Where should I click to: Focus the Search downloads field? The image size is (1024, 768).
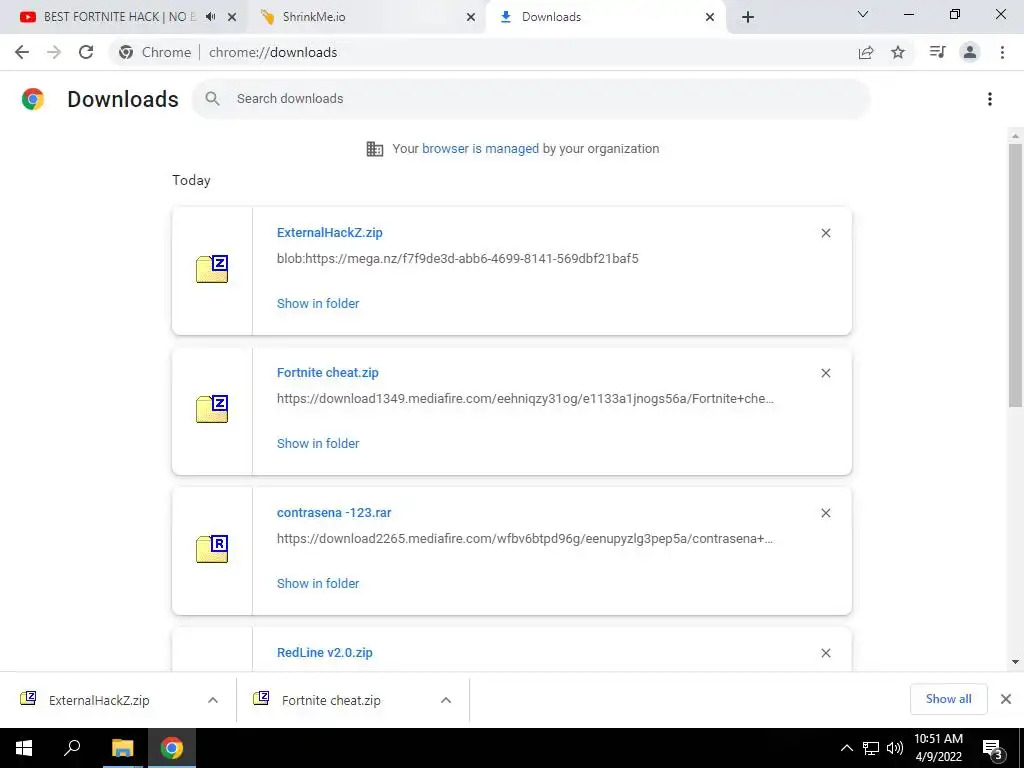531,99
